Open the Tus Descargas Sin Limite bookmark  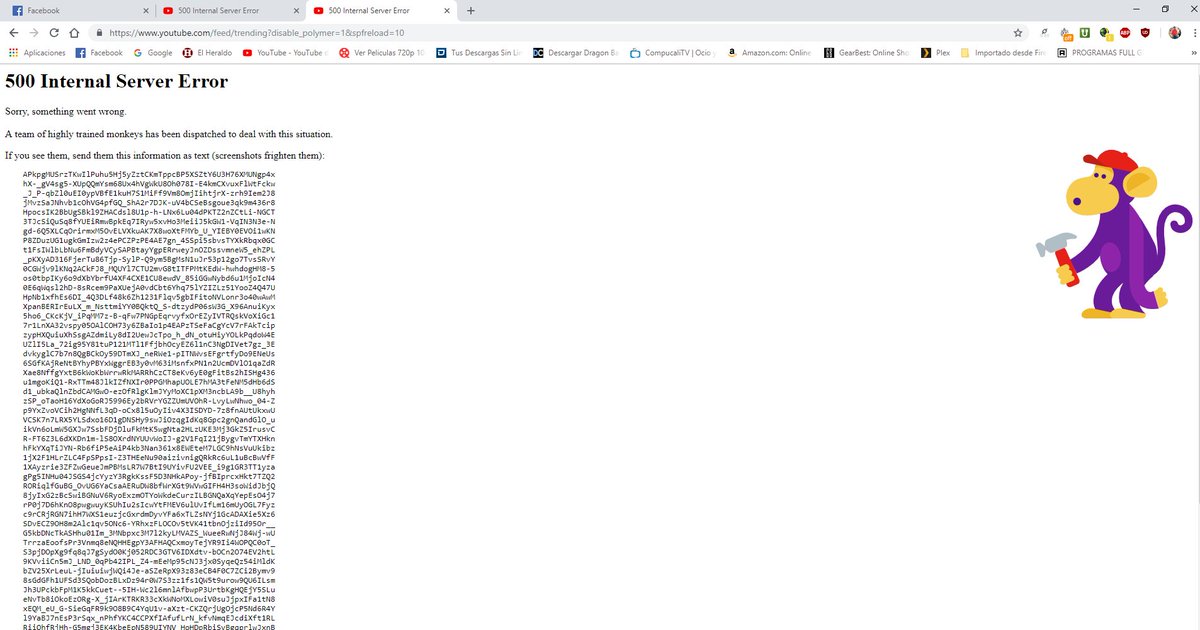coord(479,53)
